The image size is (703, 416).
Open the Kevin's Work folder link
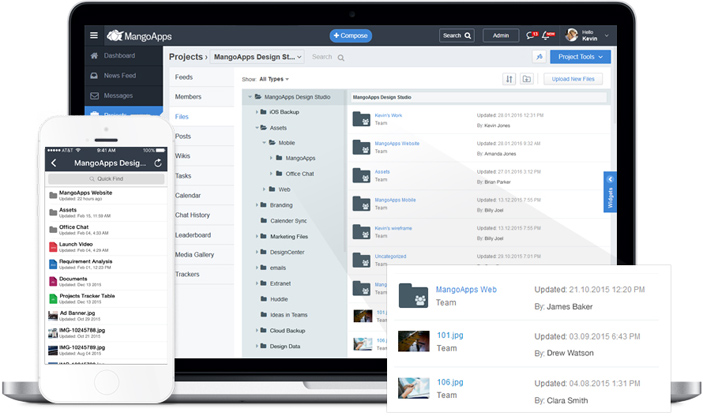click(388, 115)
